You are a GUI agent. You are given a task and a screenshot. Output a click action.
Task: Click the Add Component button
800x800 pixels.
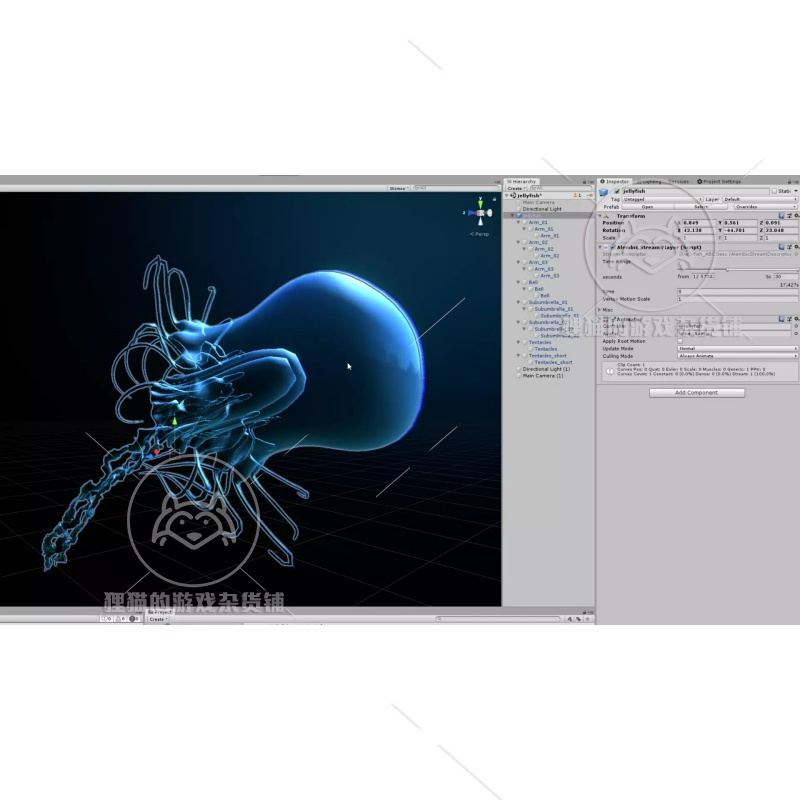[696, 393]
